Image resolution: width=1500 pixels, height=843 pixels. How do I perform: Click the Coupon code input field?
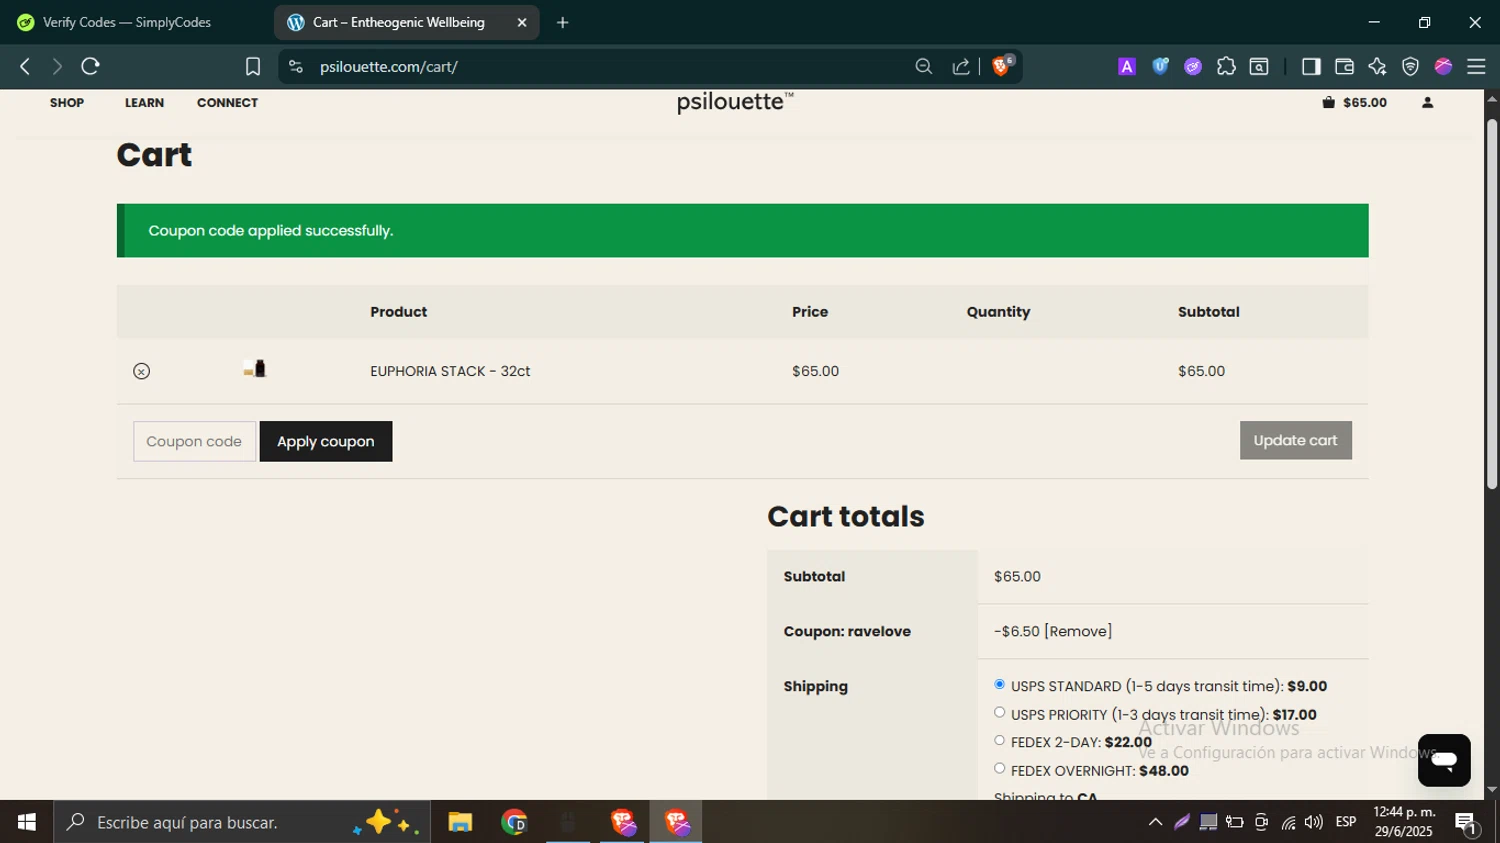tap(194, 441)
